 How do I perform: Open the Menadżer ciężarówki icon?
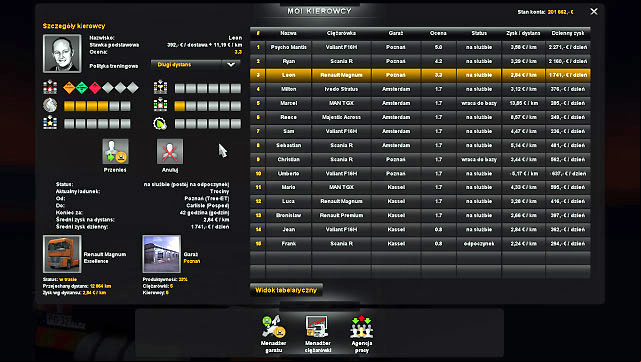click(x=317, y=327)
